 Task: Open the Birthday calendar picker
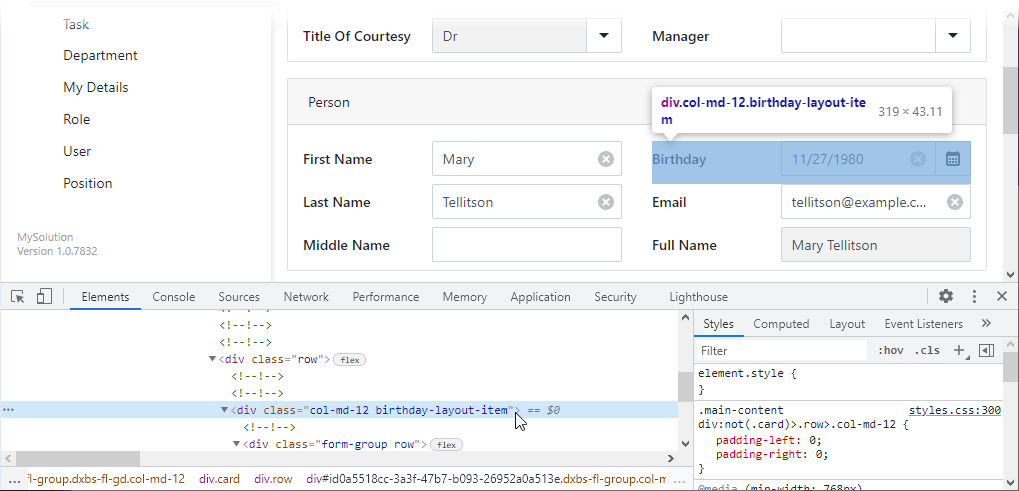(x=953, y=159)
